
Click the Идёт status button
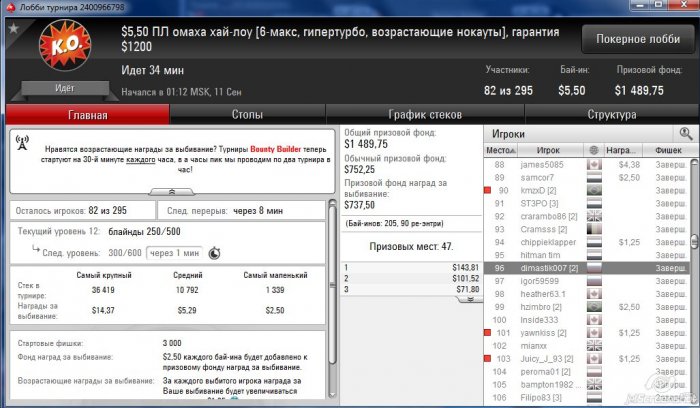pos(65,88)
